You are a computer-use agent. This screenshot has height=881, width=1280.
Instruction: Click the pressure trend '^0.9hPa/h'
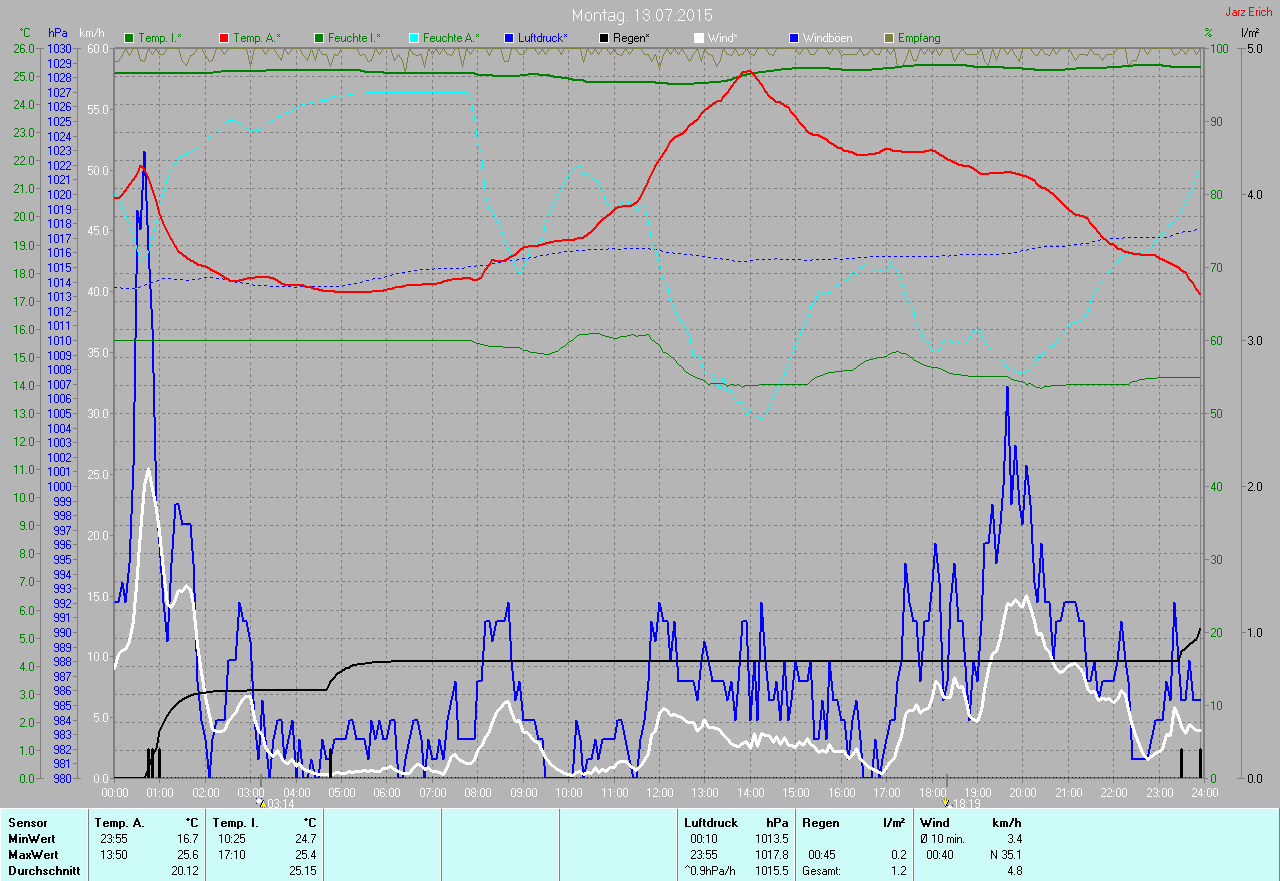[710, 871]
